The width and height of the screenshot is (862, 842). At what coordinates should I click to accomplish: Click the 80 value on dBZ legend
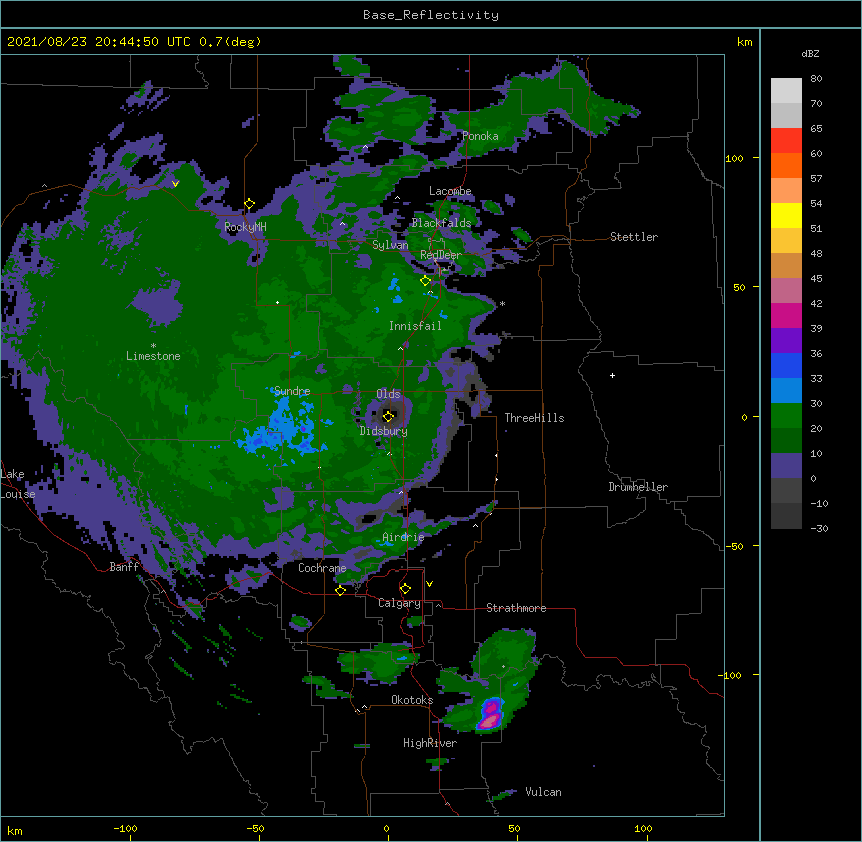coord(816,79)
